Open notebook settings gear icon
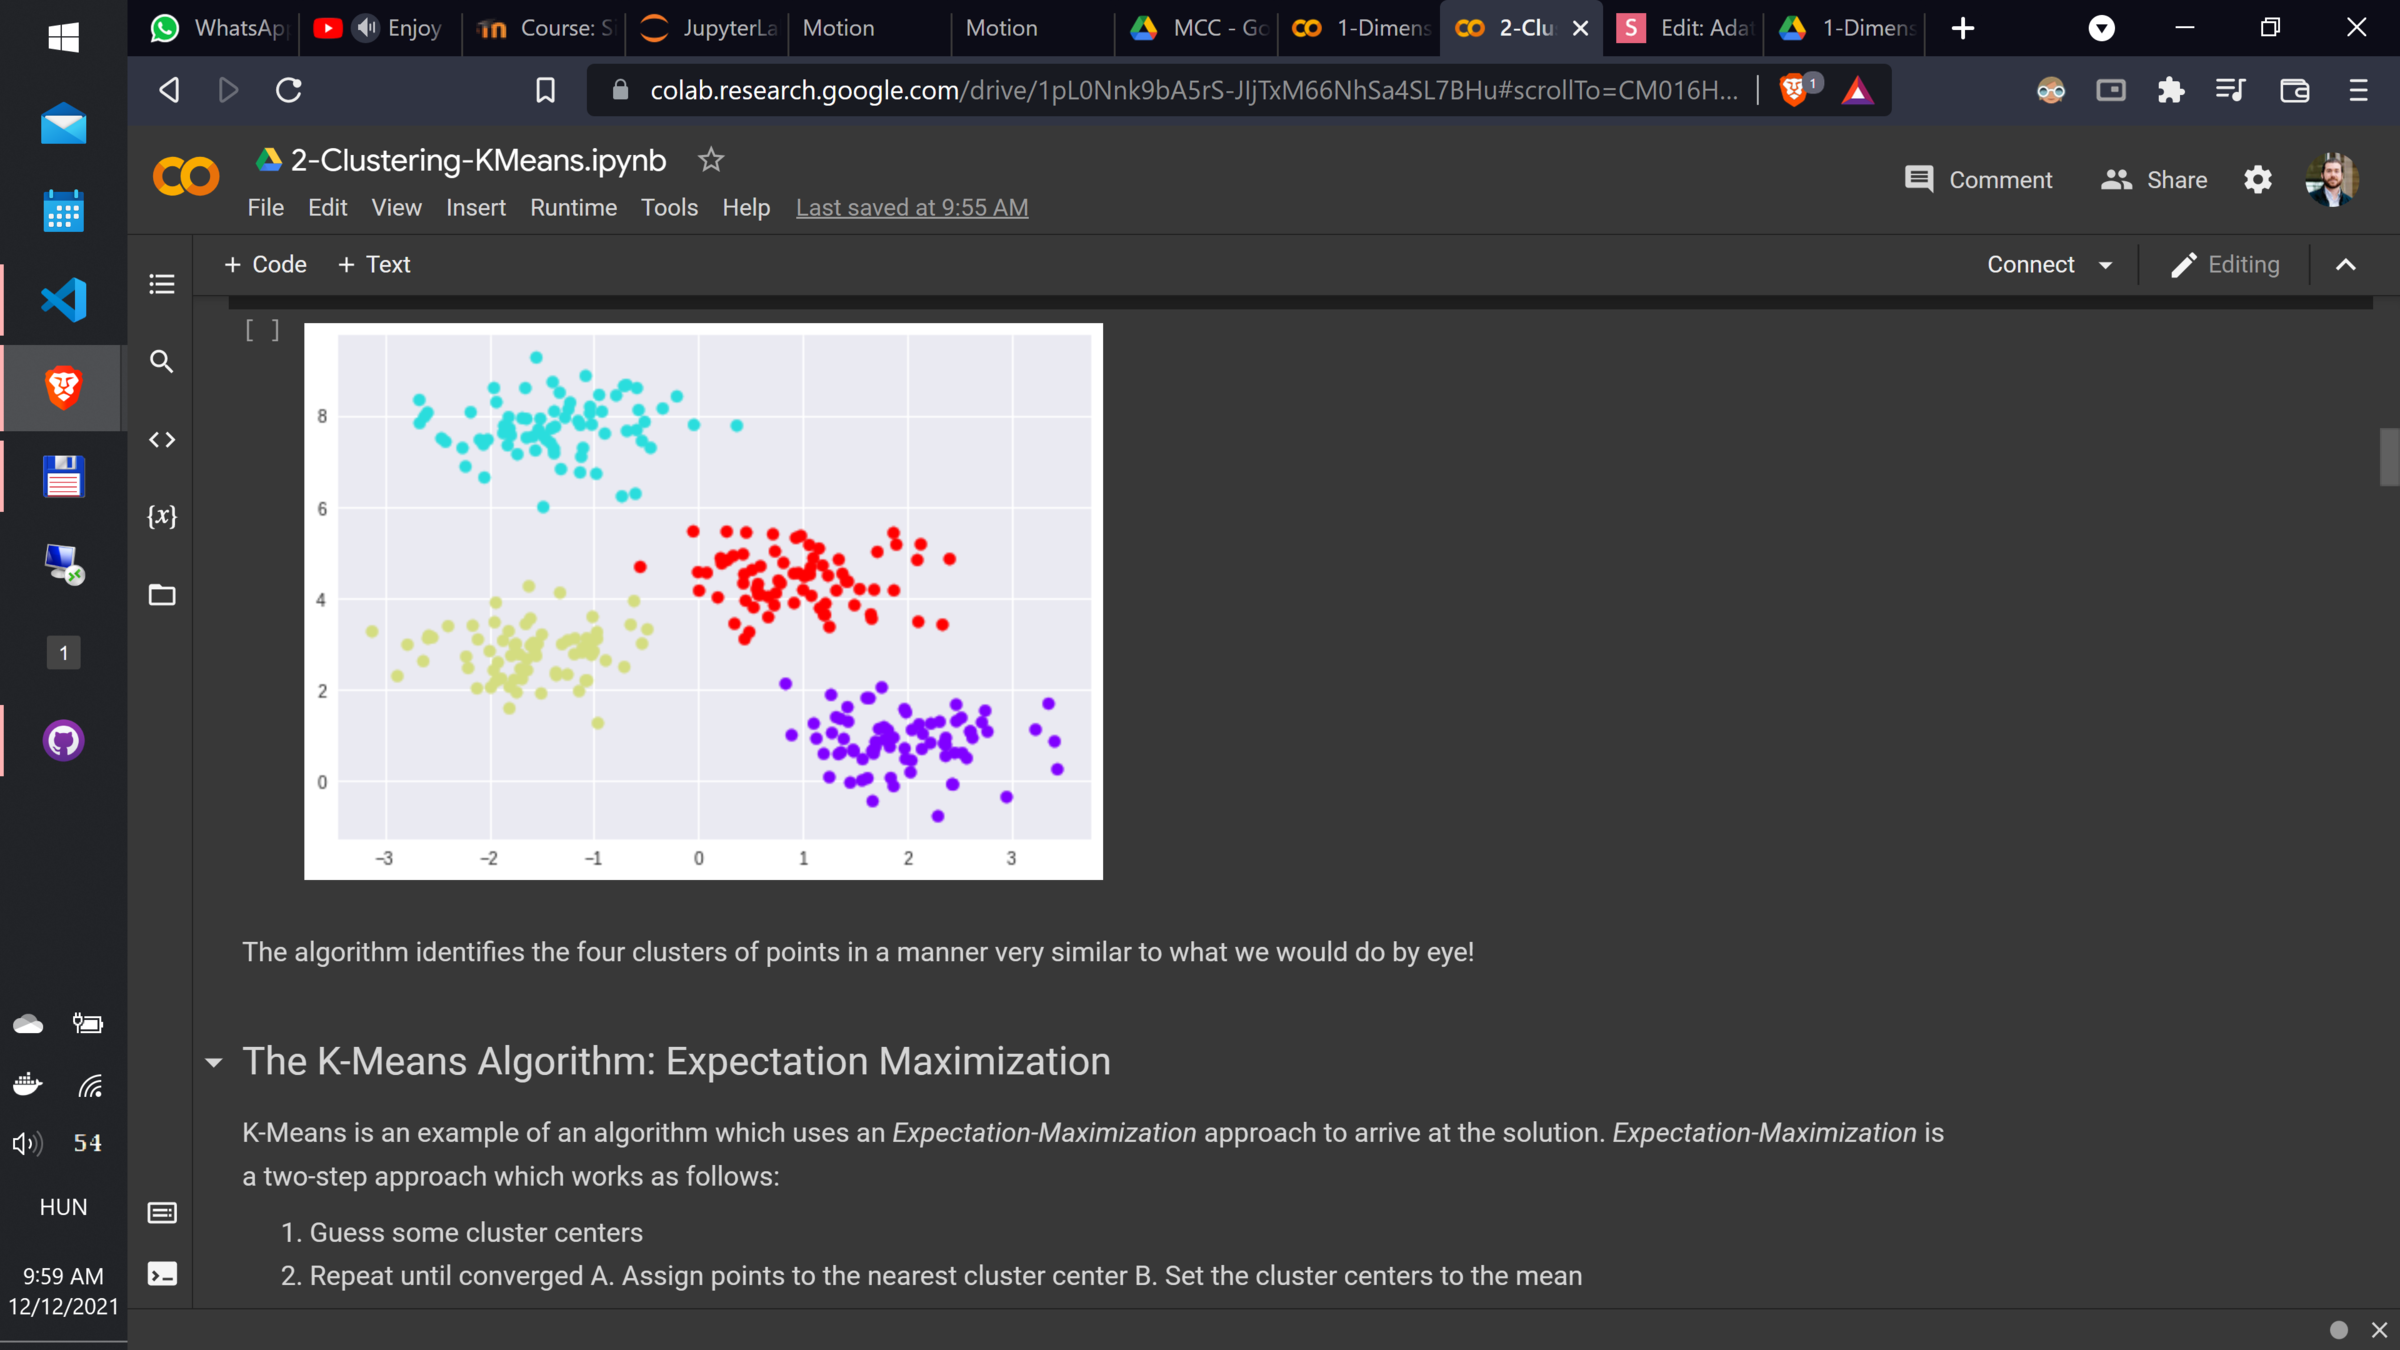Viewport: 2400px width, 1350px height. click(2257, 180)
